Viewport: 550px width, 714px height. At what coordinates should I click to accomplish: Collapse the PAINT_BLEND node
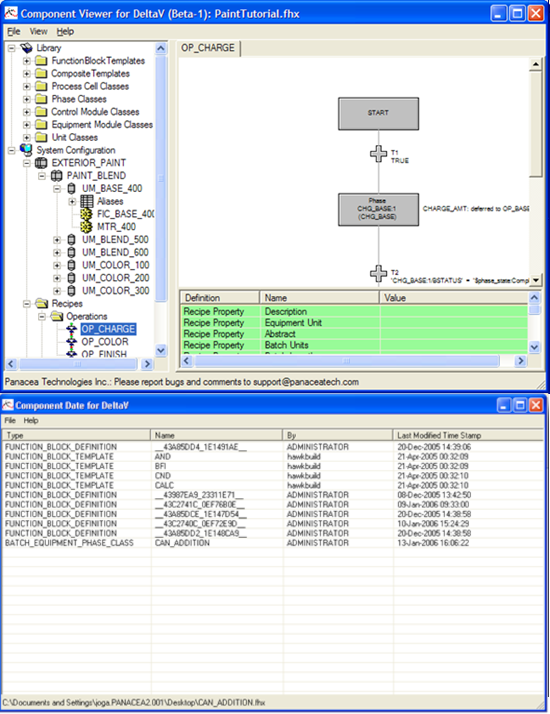[x=41, y=175]
